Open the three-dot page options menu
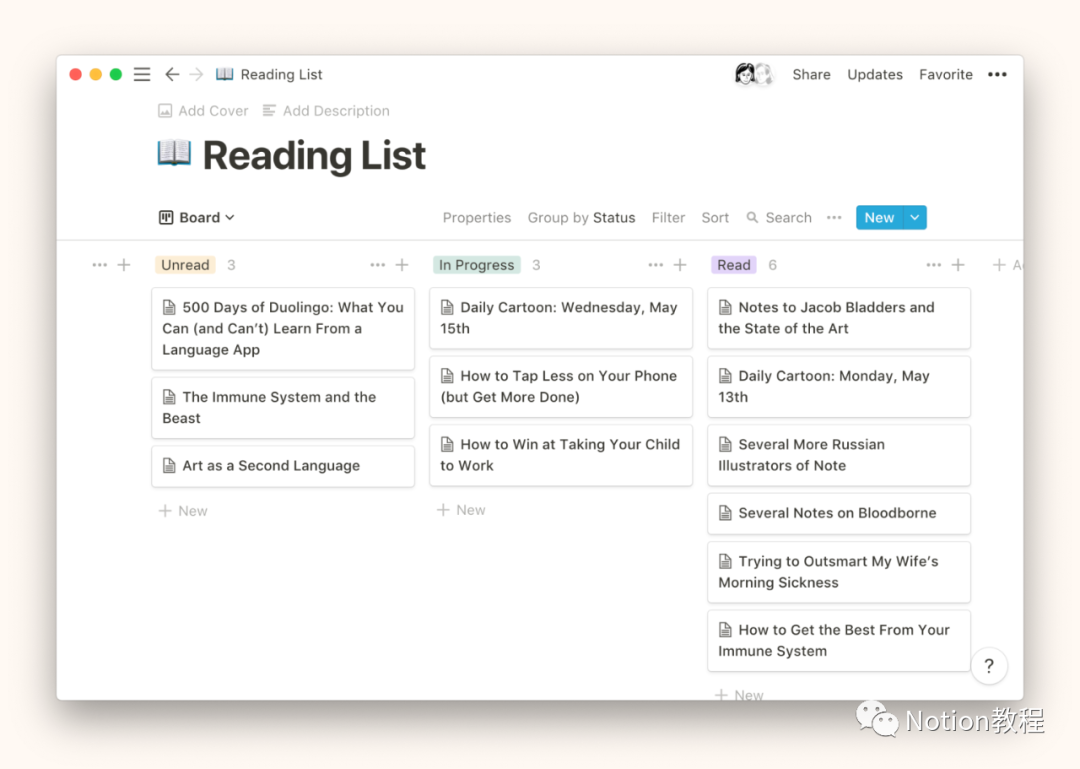This screenshot has width=1080, height=769. click(997, 75)
